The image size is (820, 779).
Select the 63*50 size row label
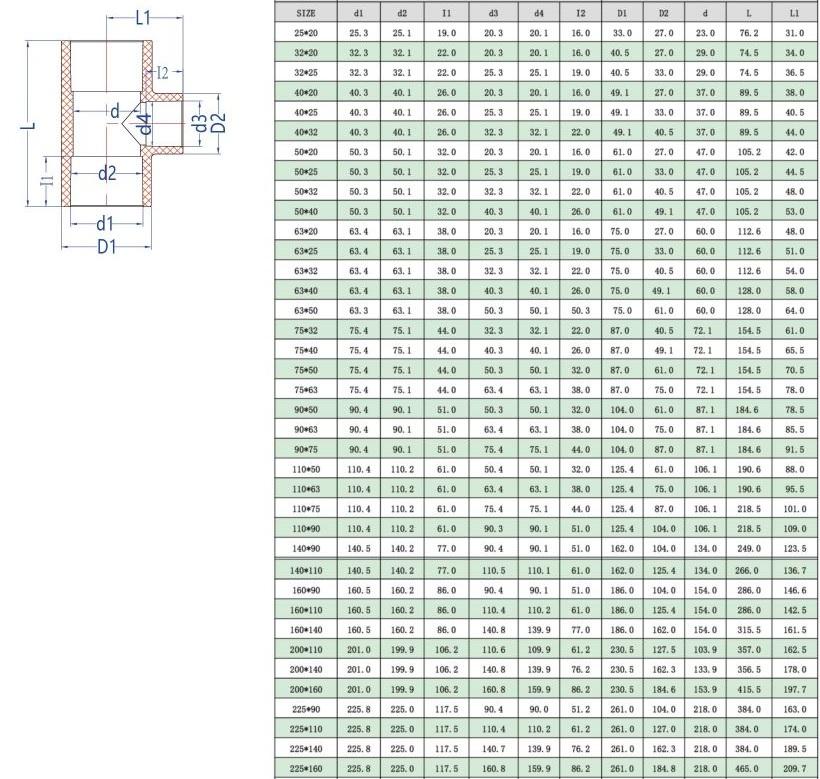pos(307,310)
